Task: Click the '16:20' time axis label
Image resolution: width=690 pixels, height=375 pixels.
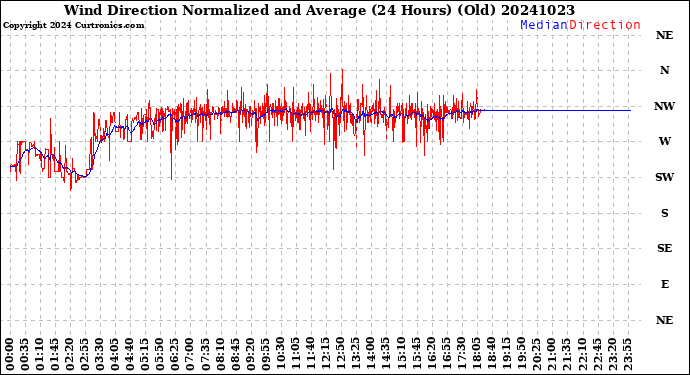Action: point(431,354)
